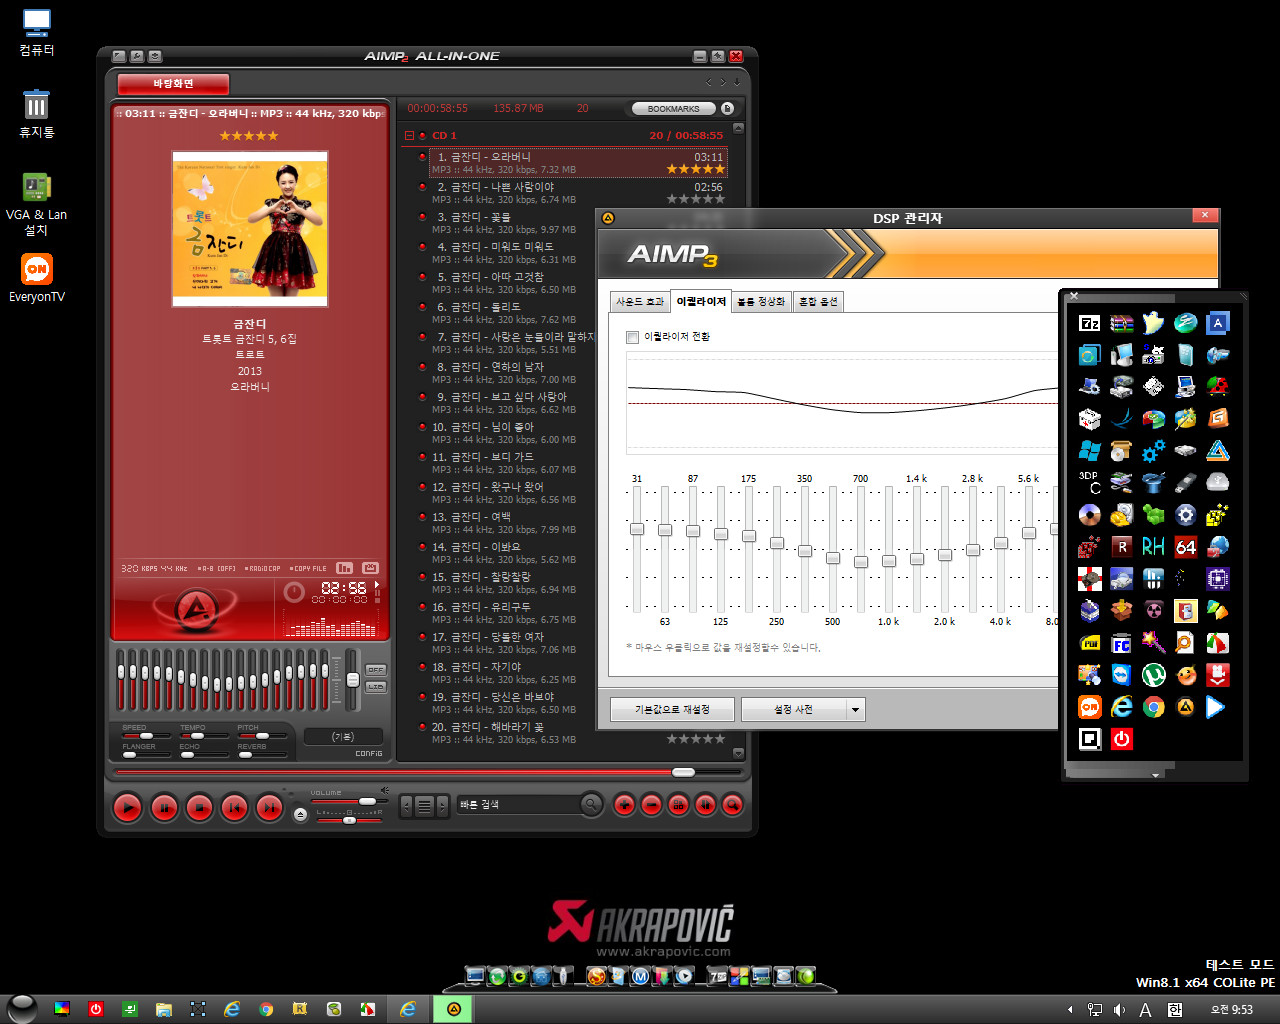This screenshot has width=1280, height=1024.
Task: Launch AIMP icon in launcher panel
Action: [1185, 707]
